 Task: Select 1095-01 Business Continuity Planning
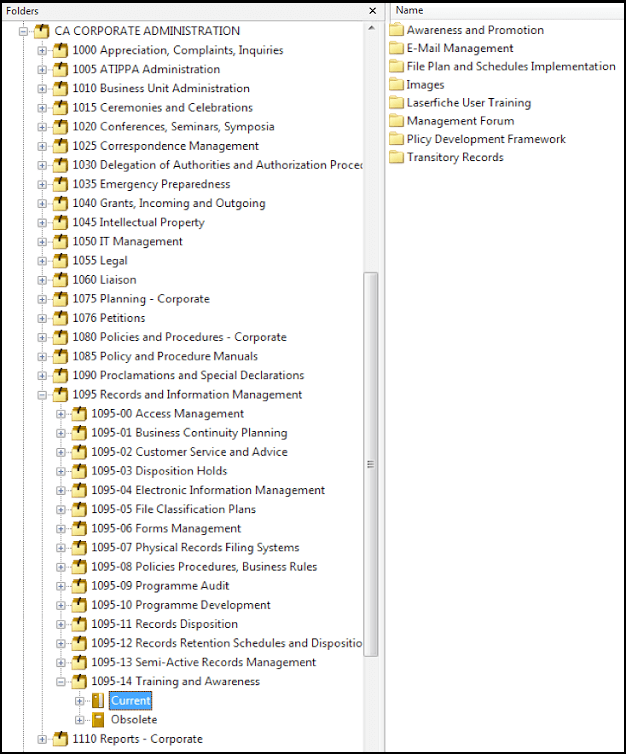click(189, 433)
